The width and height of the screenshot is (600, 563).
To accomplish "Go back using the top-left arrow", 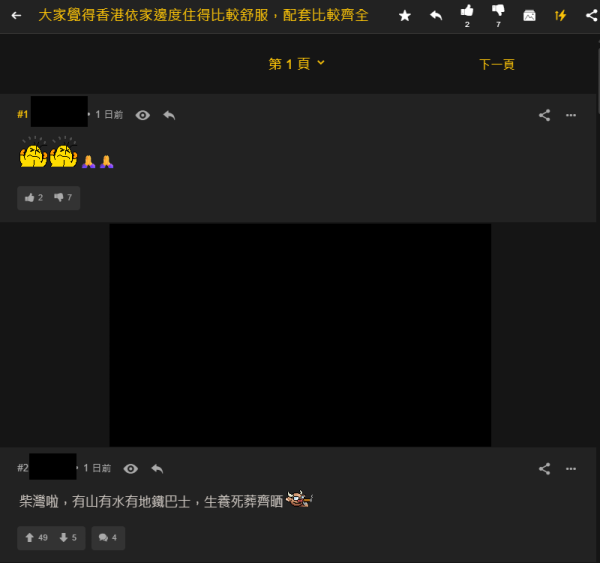I will (16, 16).
